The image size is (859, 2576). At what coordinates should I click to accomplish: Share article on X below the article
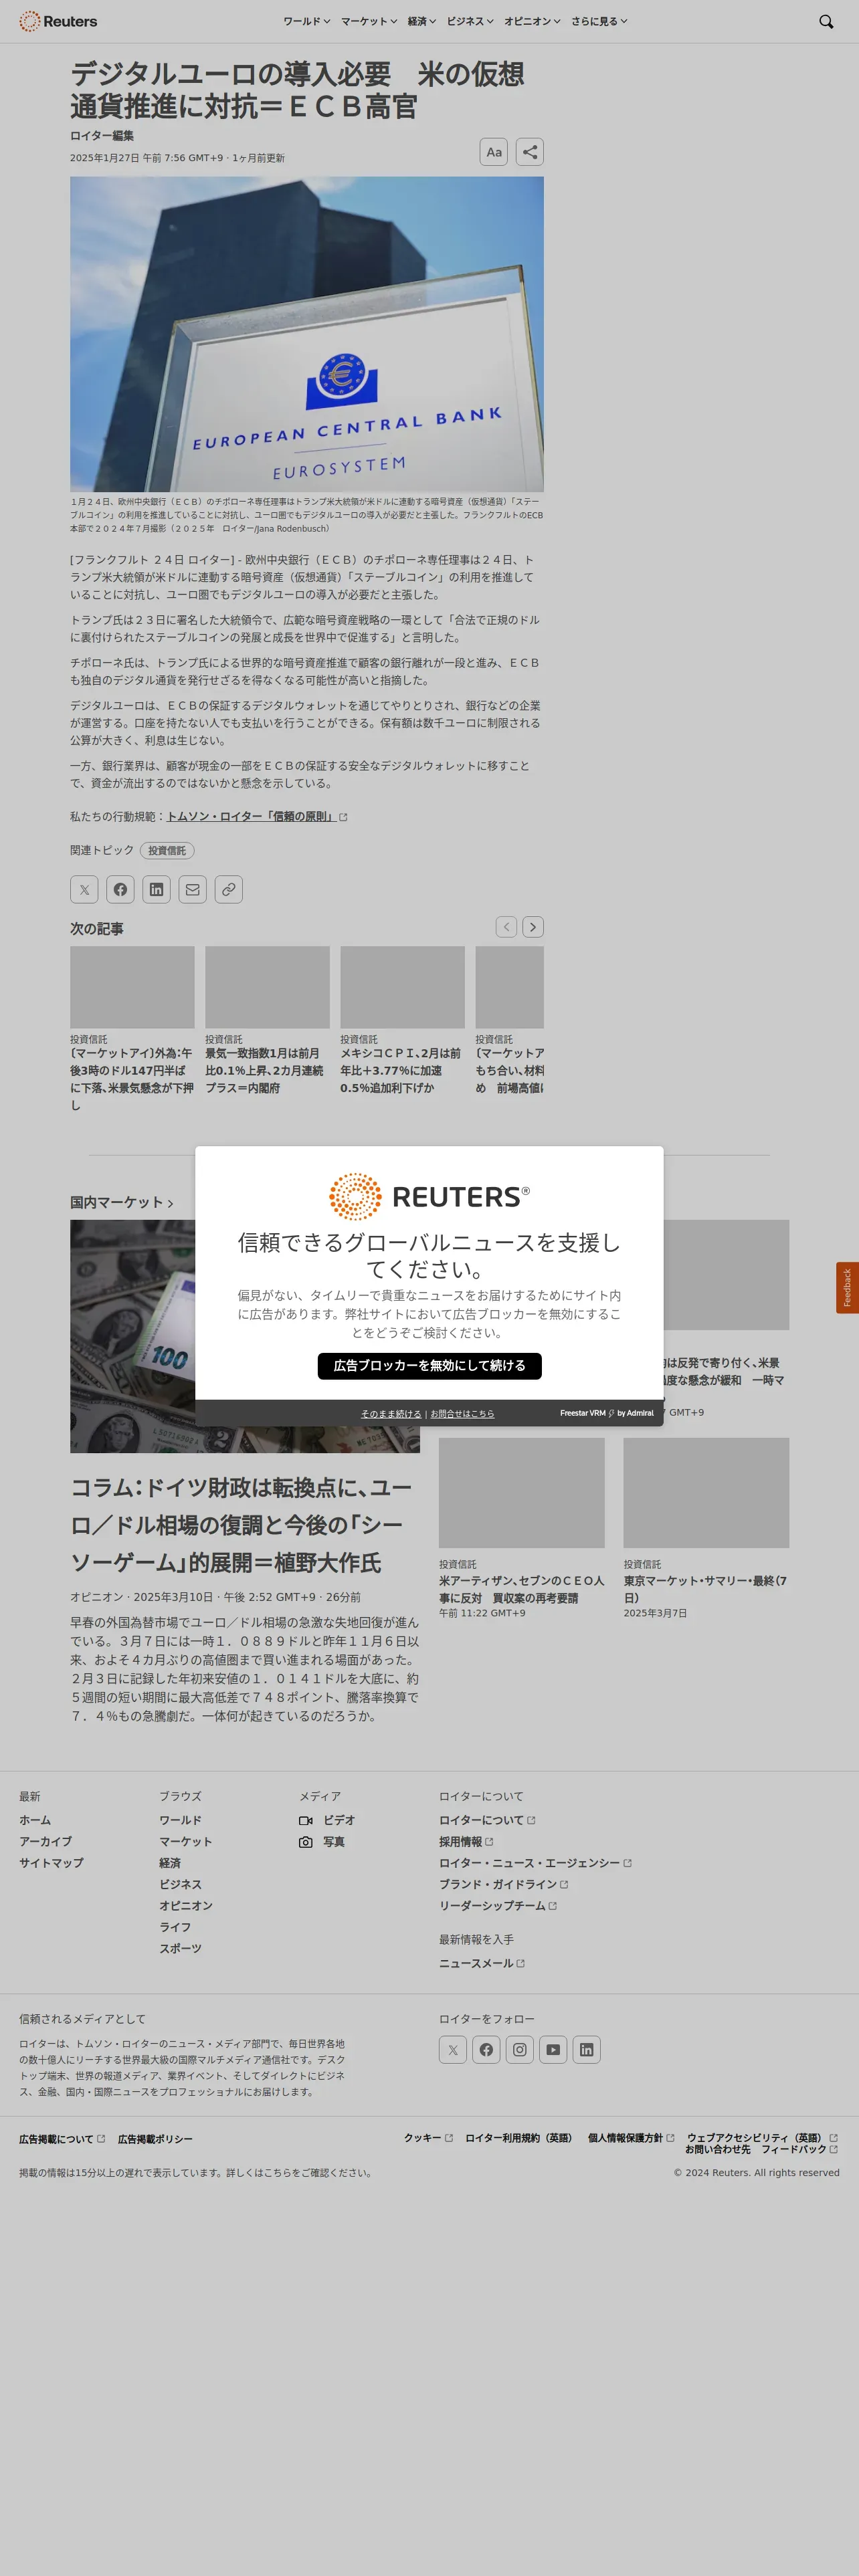(84, 889)
